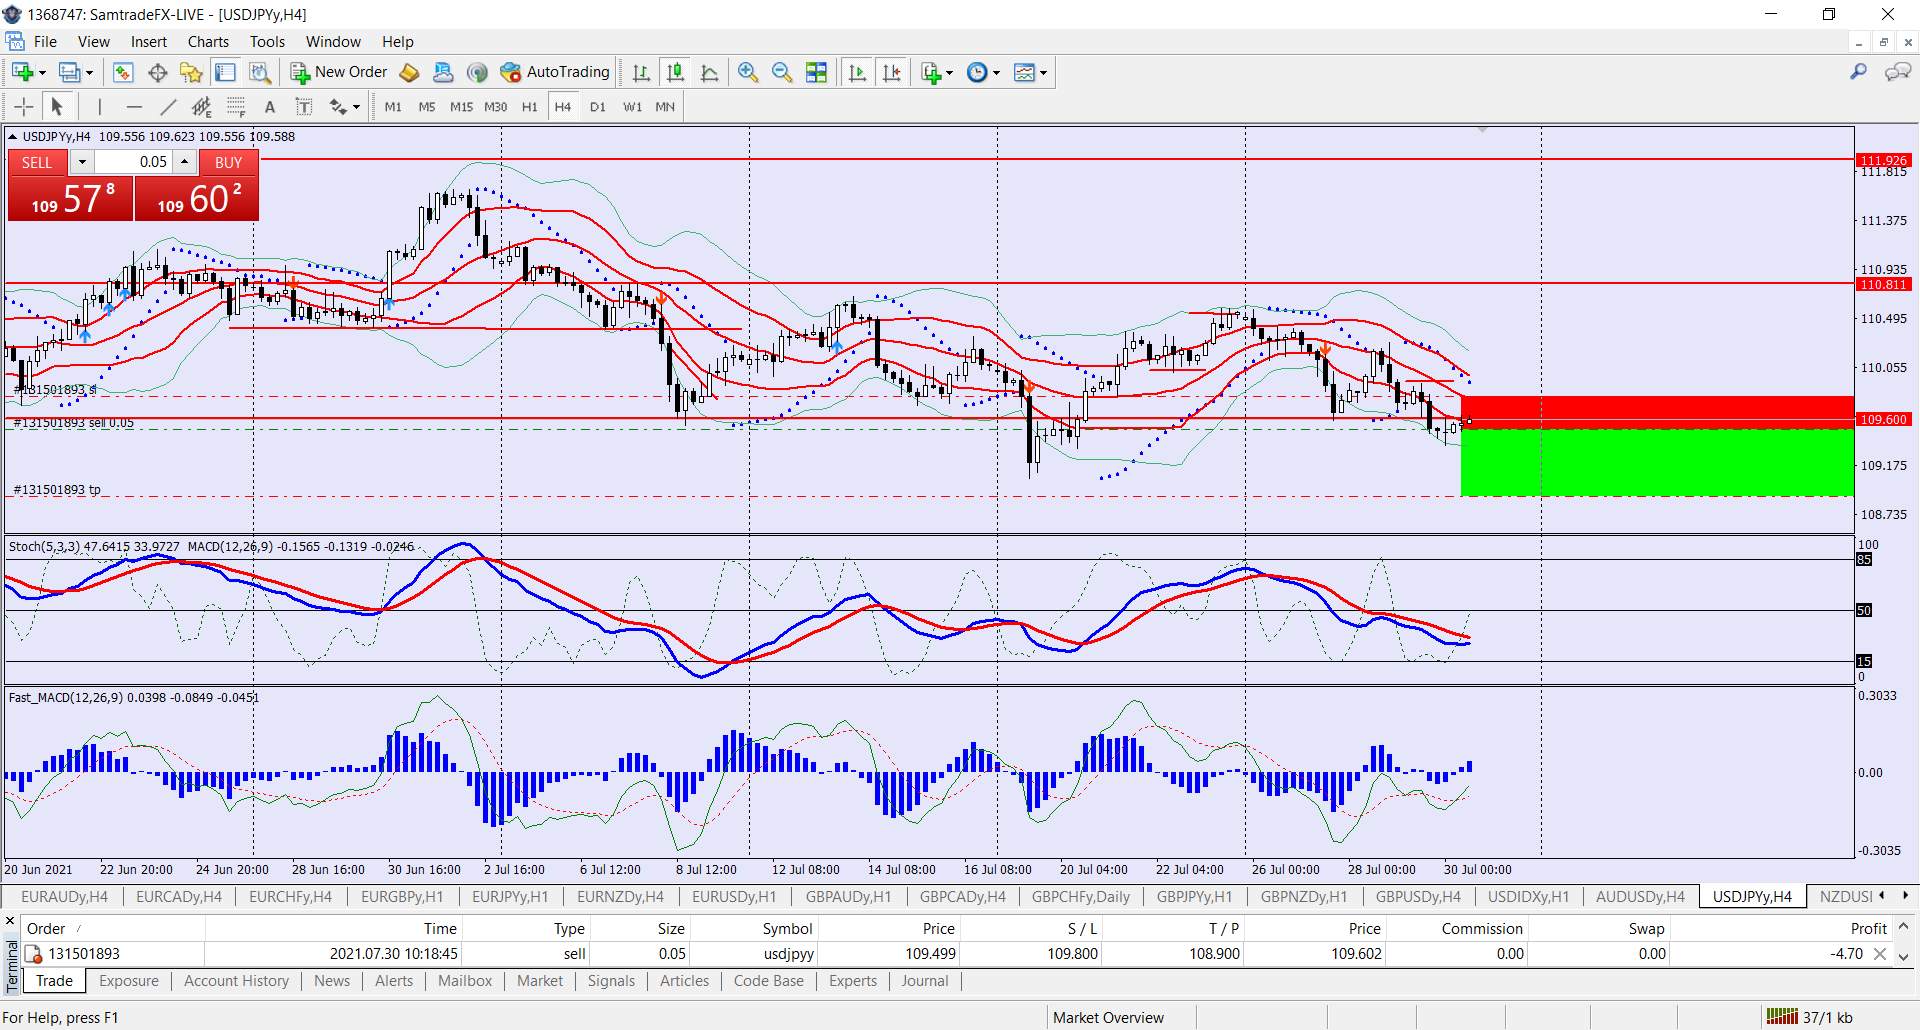Toggle the Terminal panel icon
The width and height of the screenshot is (1920, 1030).
225,72
